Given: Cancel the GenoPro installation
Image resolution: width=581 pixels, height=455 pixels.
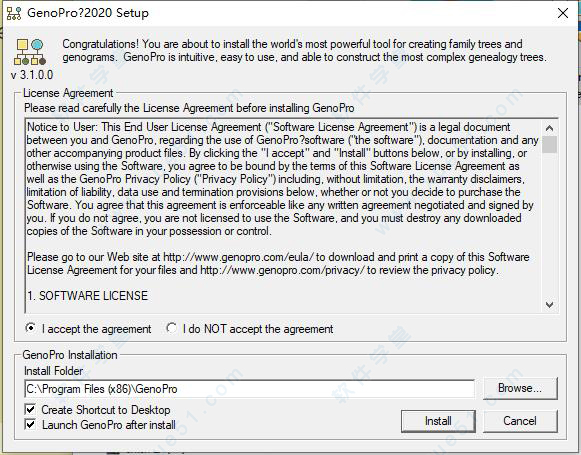Looking at the screenshot, I should [x=520, y=421].
